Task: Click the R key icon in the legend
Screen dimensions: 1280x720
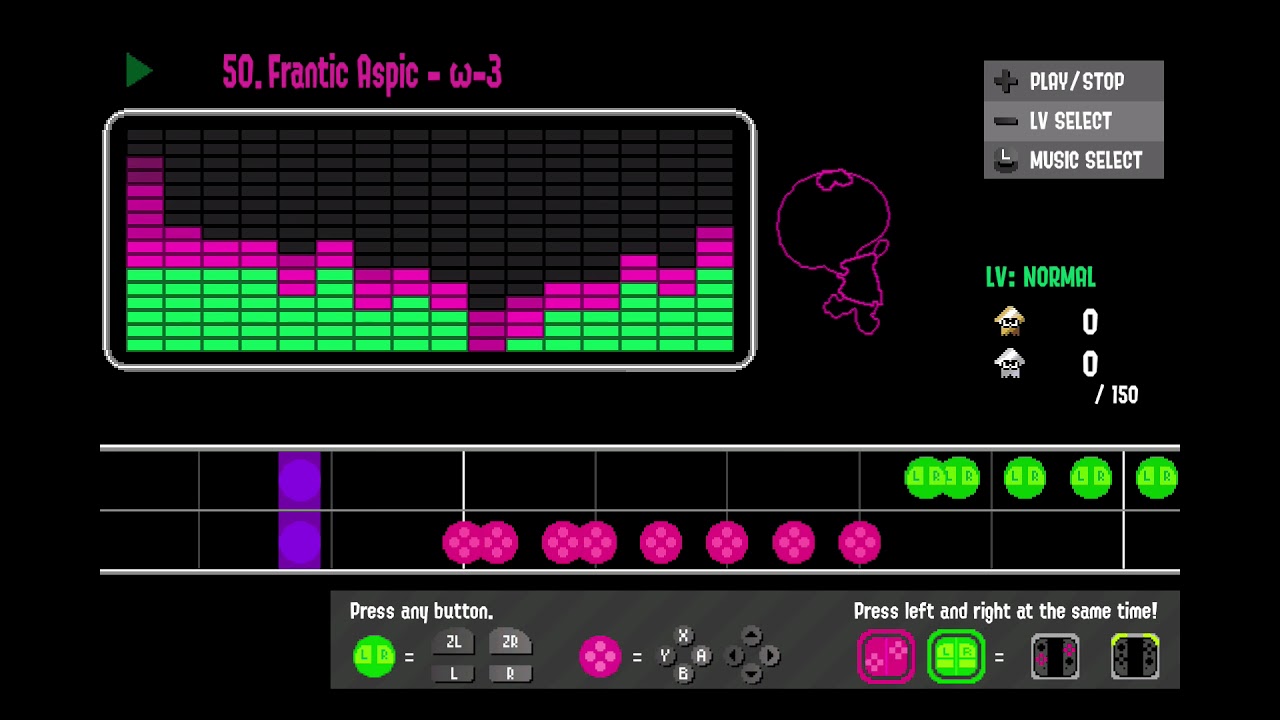Action: (510, 673)
